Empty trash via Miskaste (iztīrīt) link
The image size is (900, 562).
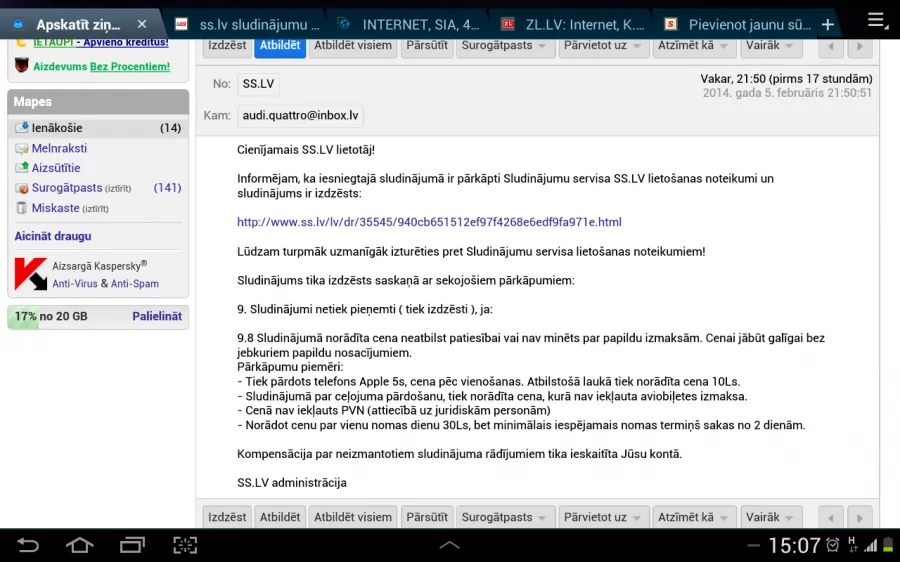(x=95, y=208)
